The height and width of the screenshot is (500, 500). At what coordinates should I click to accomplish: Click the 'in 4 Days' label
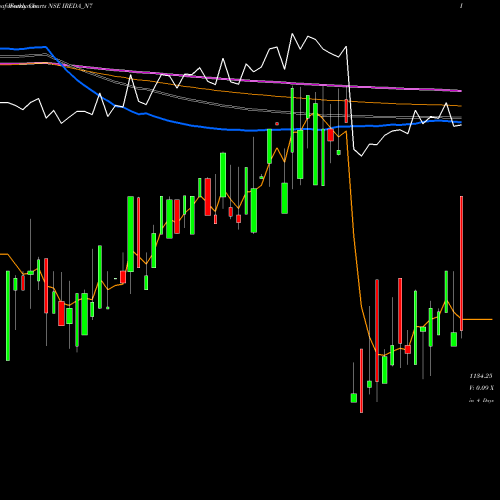[x=481, y=400]
